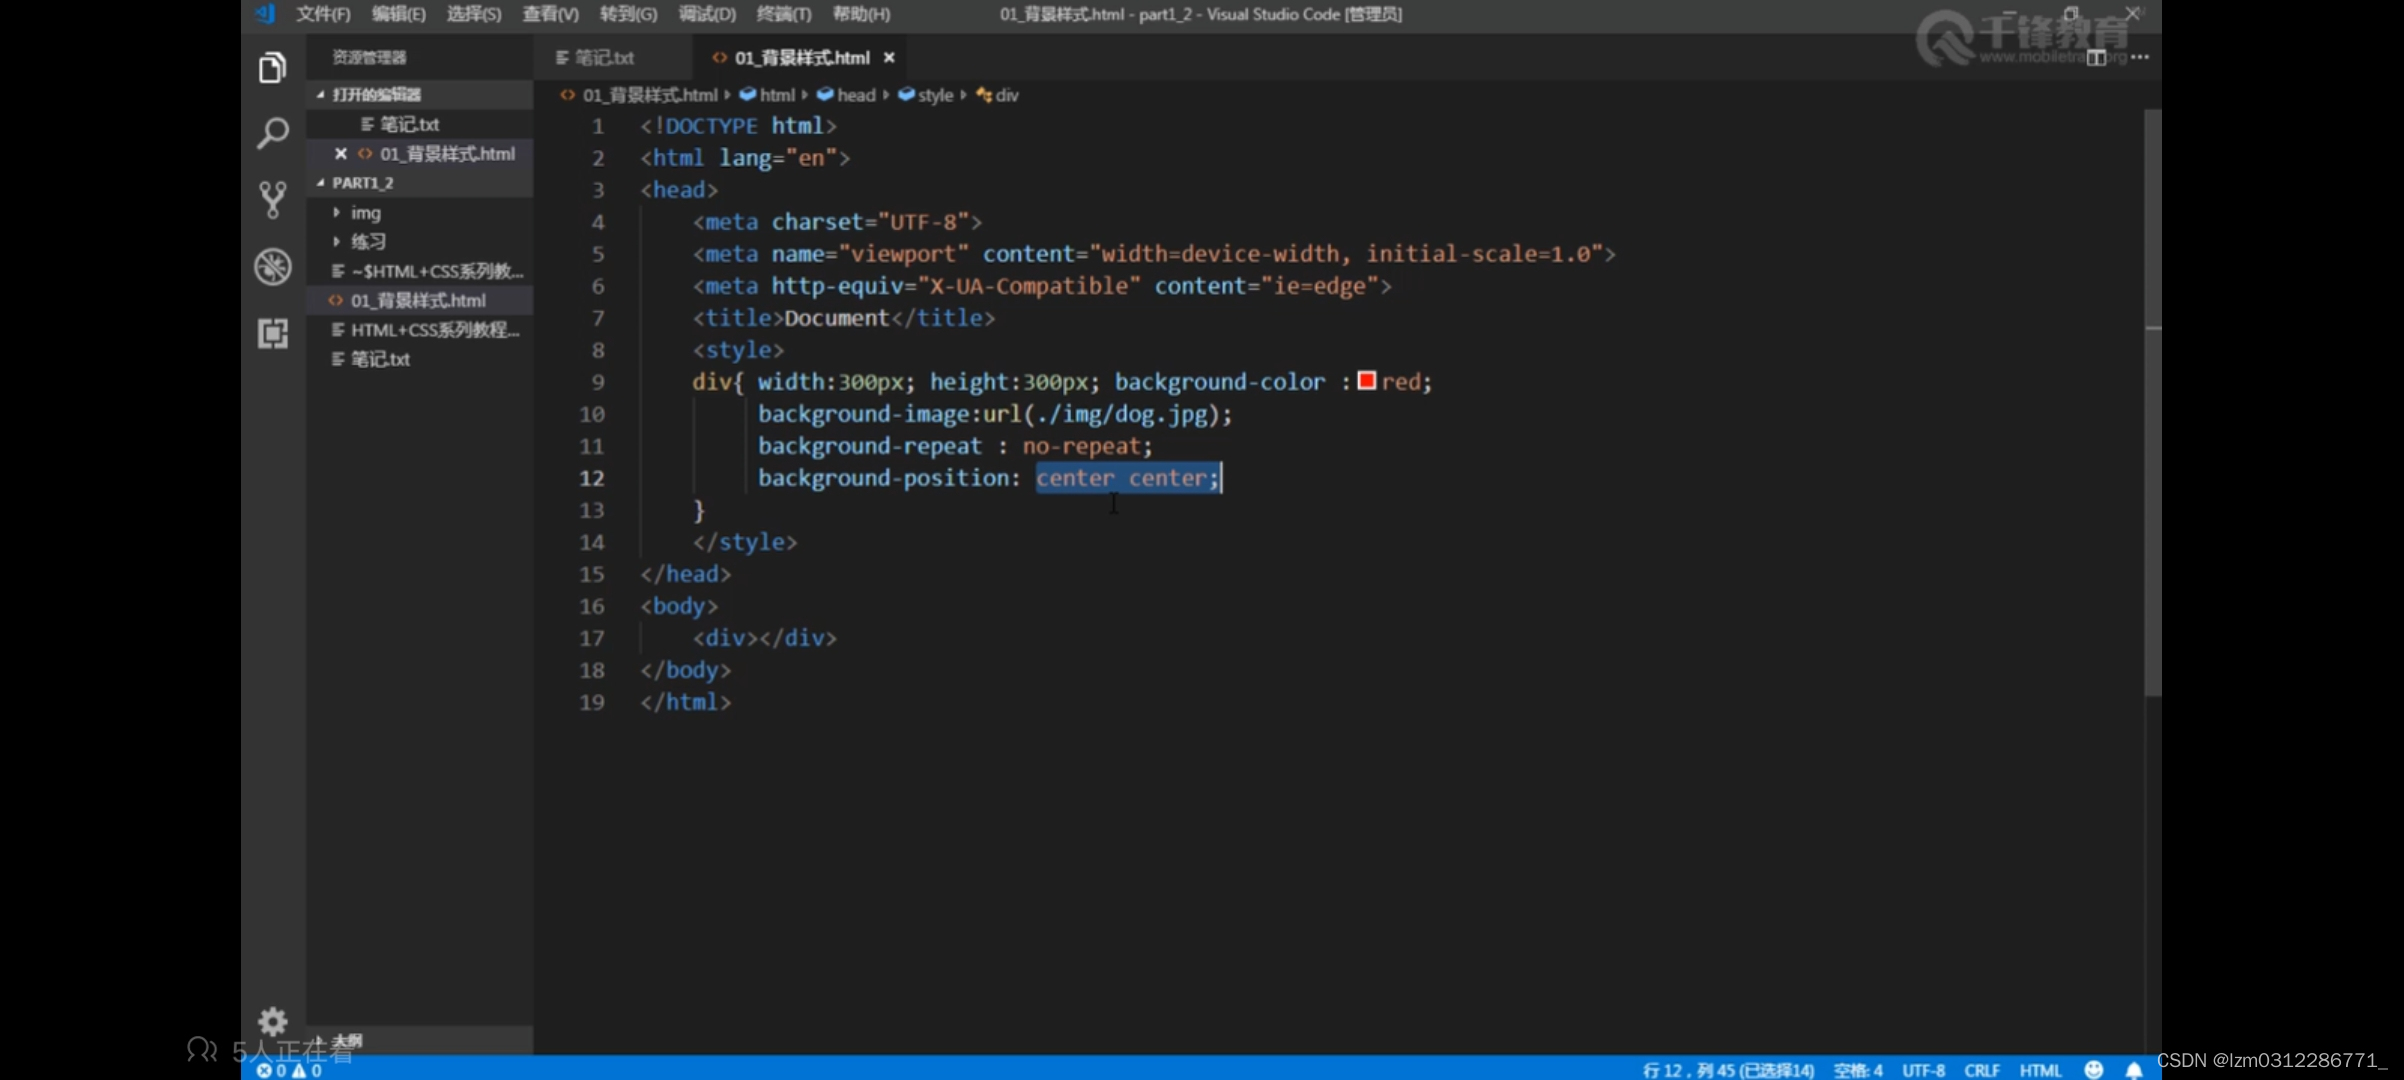Click the html breadcrumb item
2404x1080 pixels.
pos(767,95)
